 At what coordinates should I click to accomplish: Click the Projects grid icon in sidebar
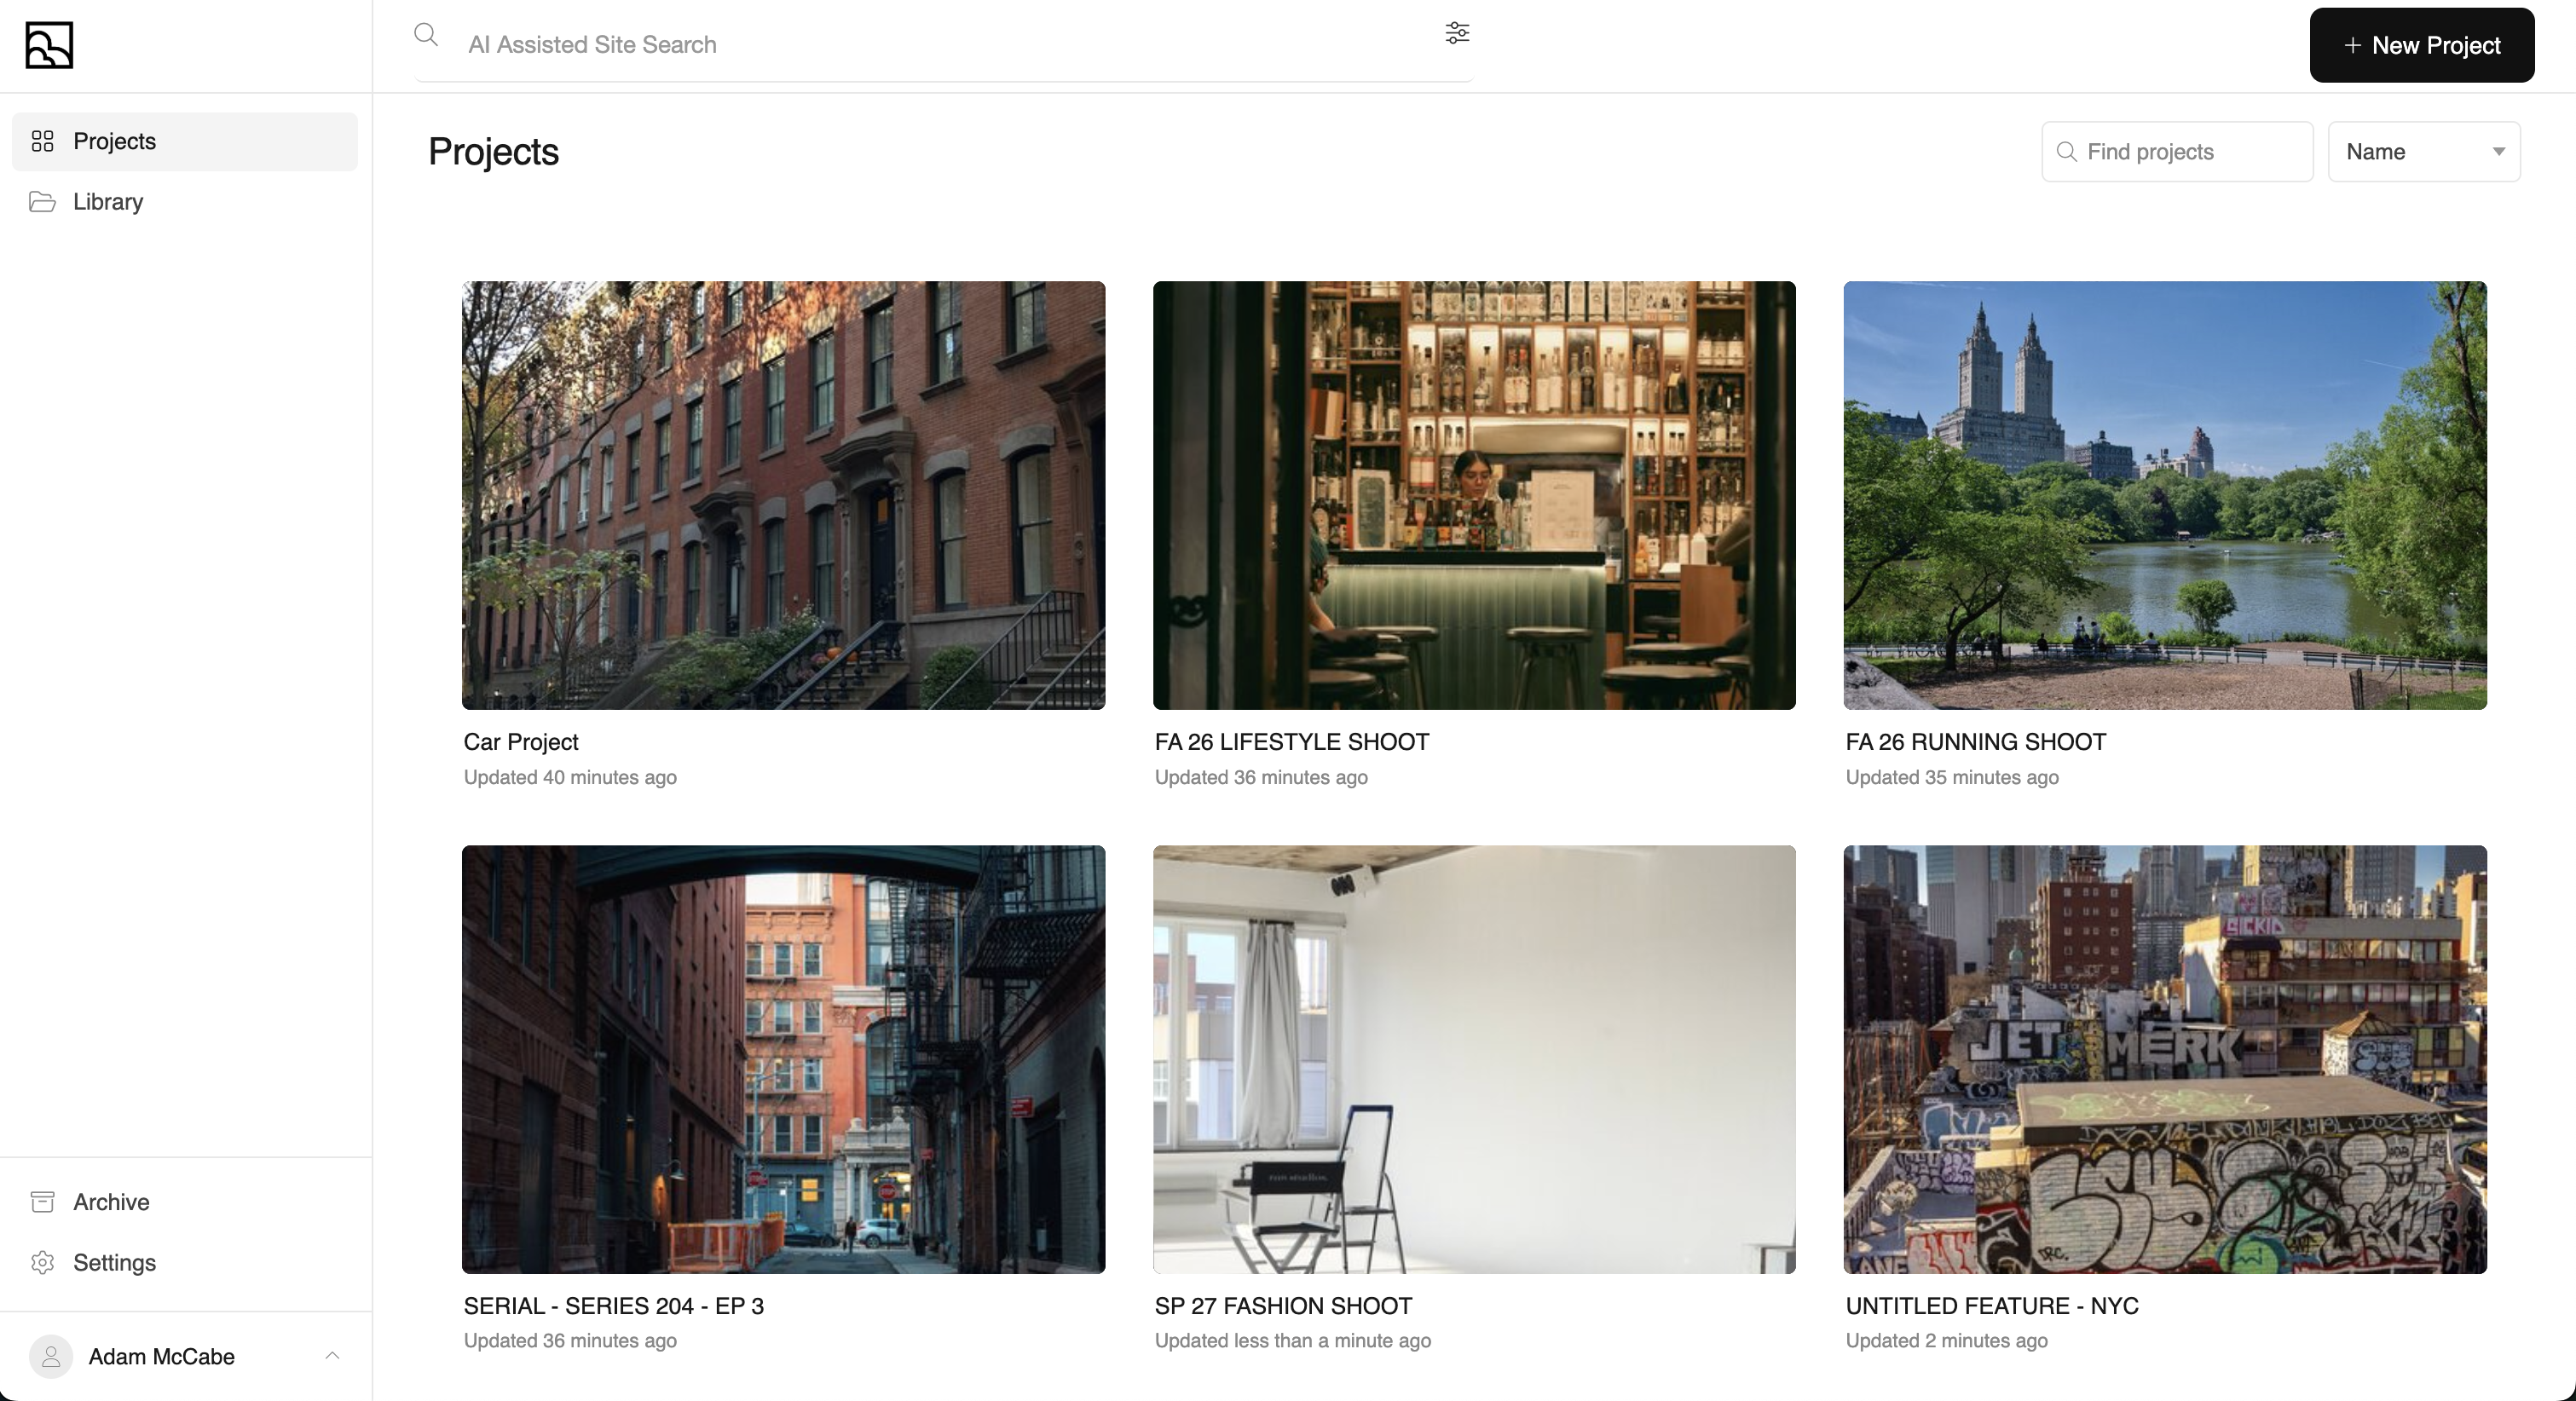coord(42,141)
